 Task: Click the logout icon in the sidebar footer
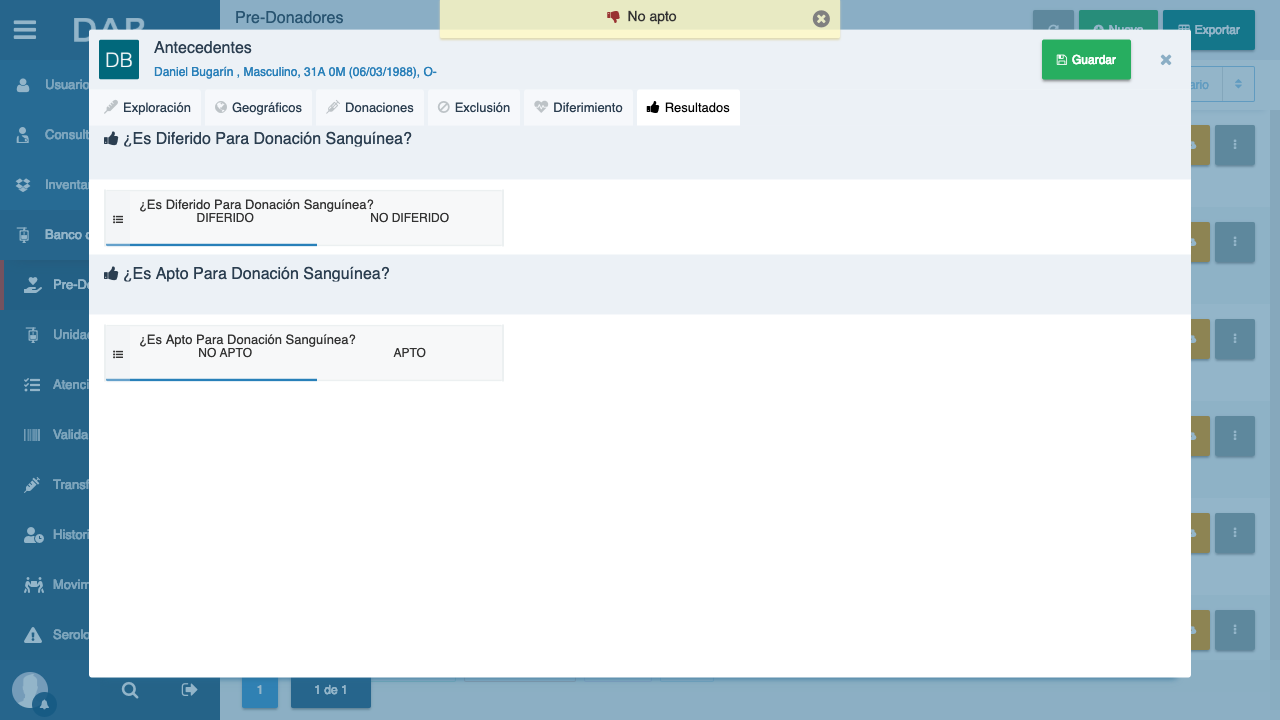click(x=189, y=690)
